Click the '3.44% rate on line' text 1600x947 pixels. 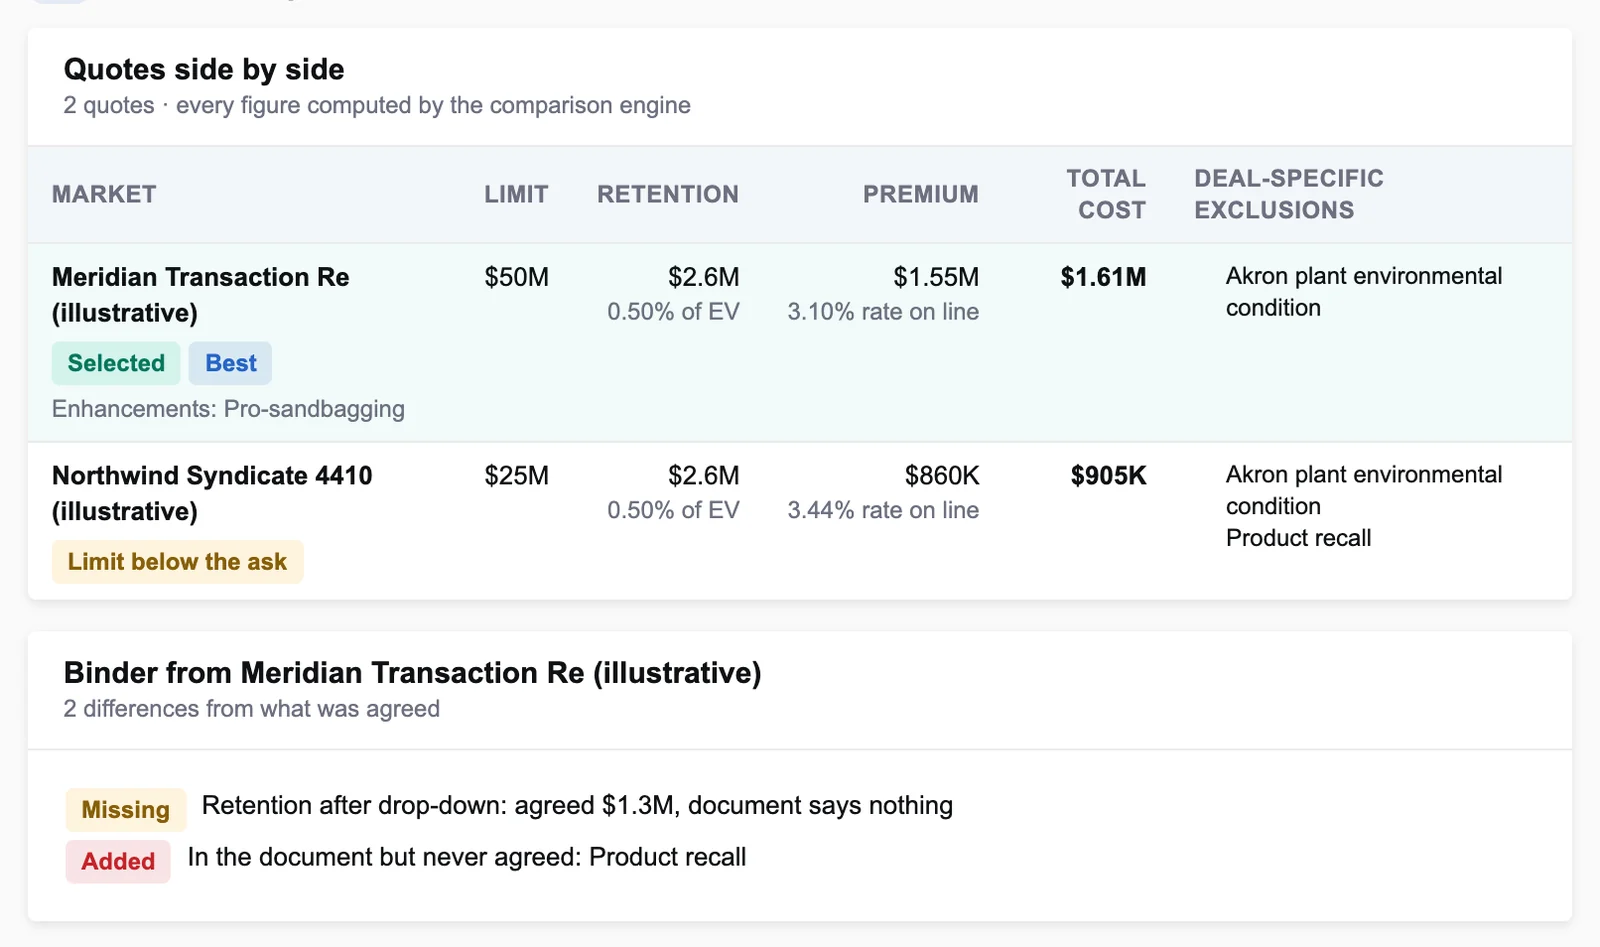pyautogui.click(x=883, y=510)
